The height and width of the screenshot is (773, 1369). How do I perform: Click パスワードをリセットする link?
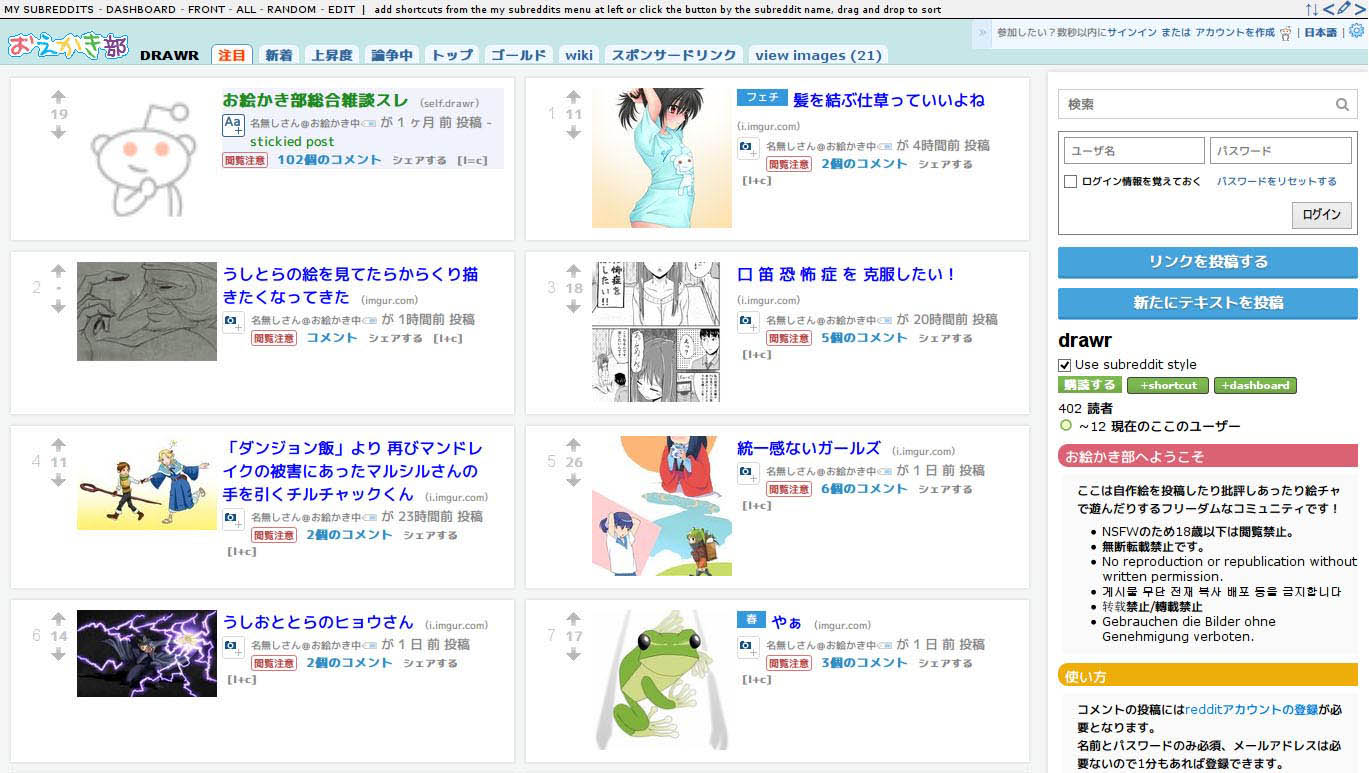[1277, 182]
